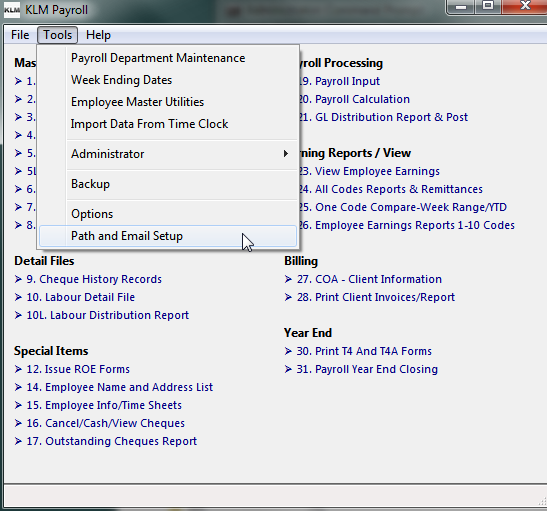Click arrow icon beside Employee Info/Time Sheets
This screenshot has width=547, height=511.
point(18,405)
